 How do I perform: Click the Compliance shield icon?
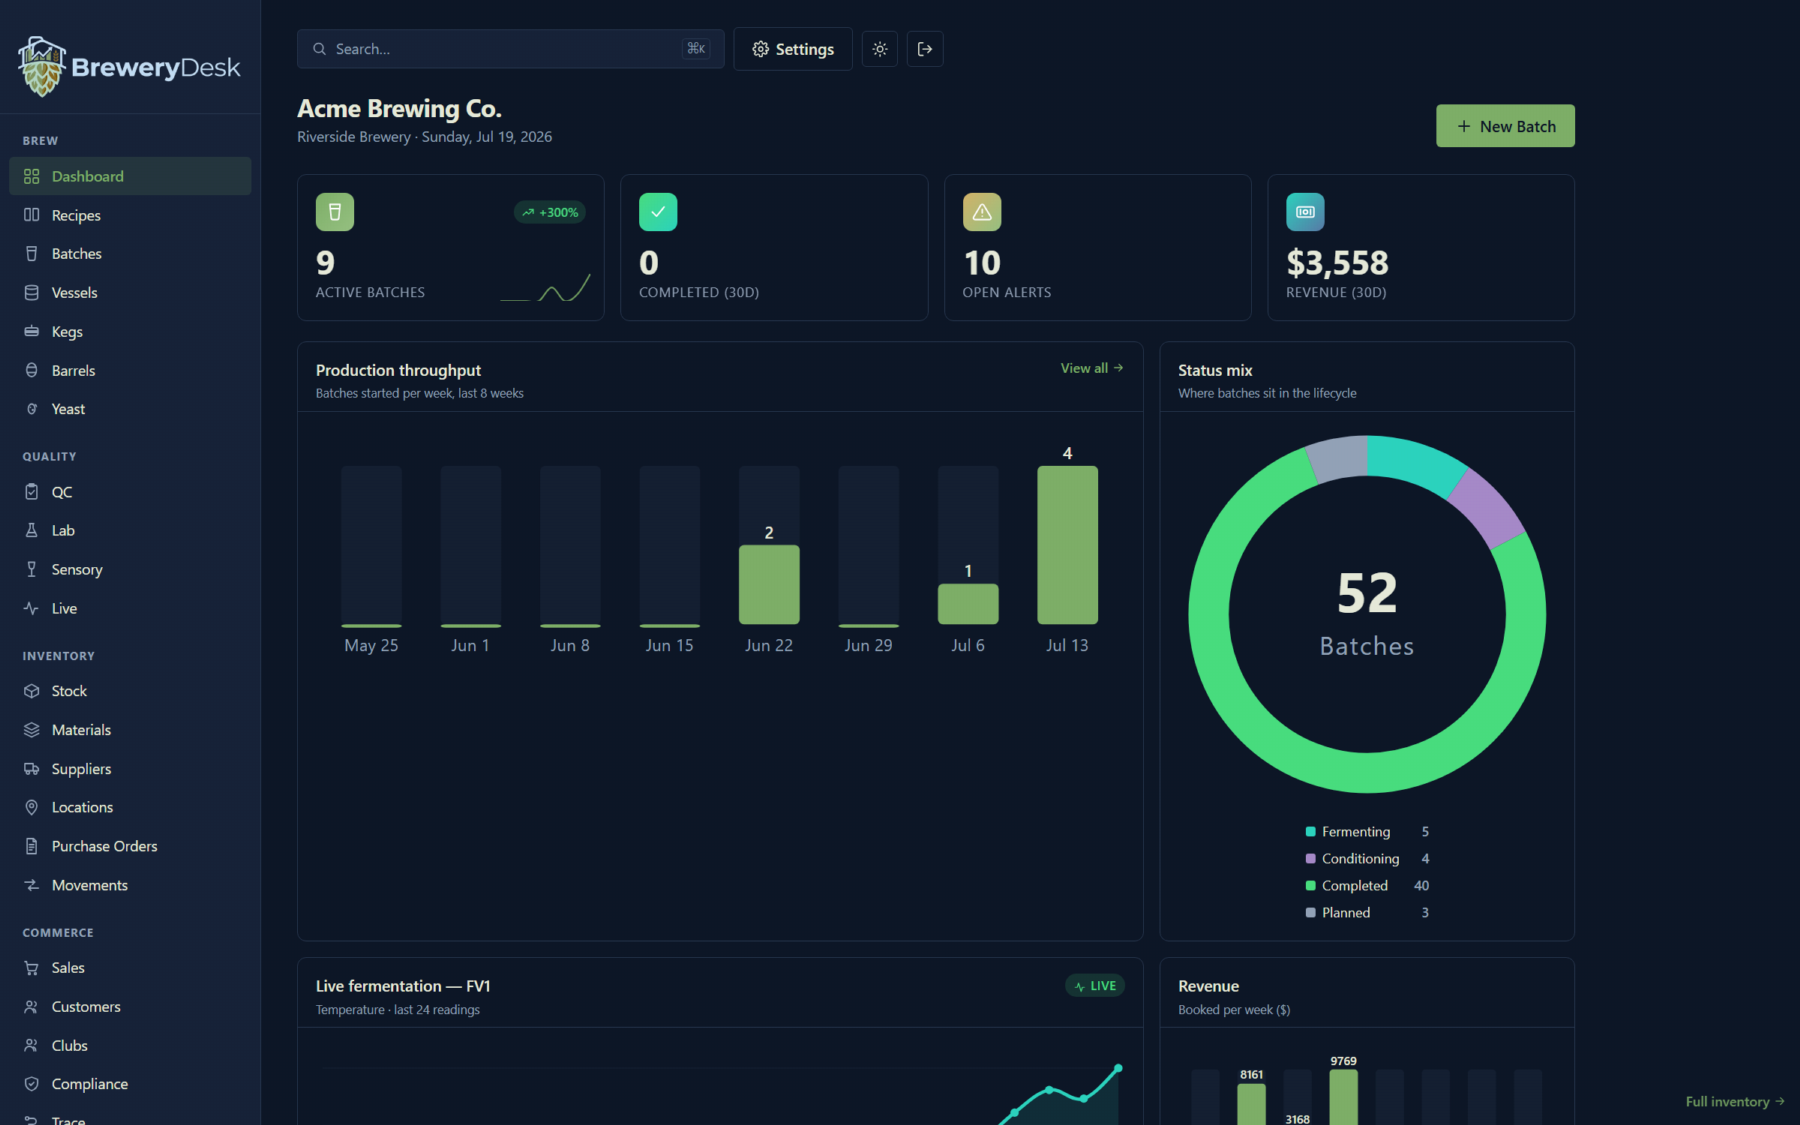pyautogui.click(x=32, y=1084)
